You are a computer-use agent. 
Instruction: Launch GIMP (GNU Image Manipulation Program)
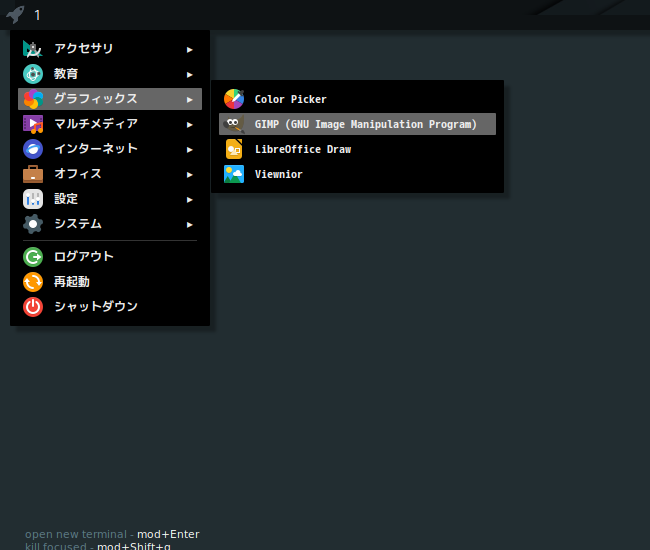(357, 124)
